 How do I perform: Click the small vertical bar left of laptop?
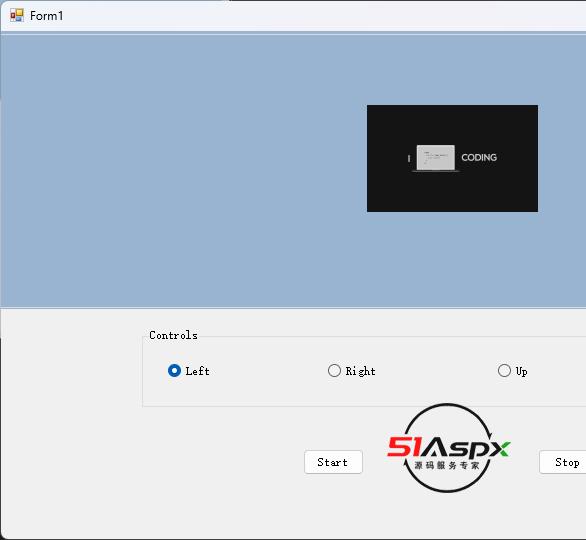pos(409,159)
